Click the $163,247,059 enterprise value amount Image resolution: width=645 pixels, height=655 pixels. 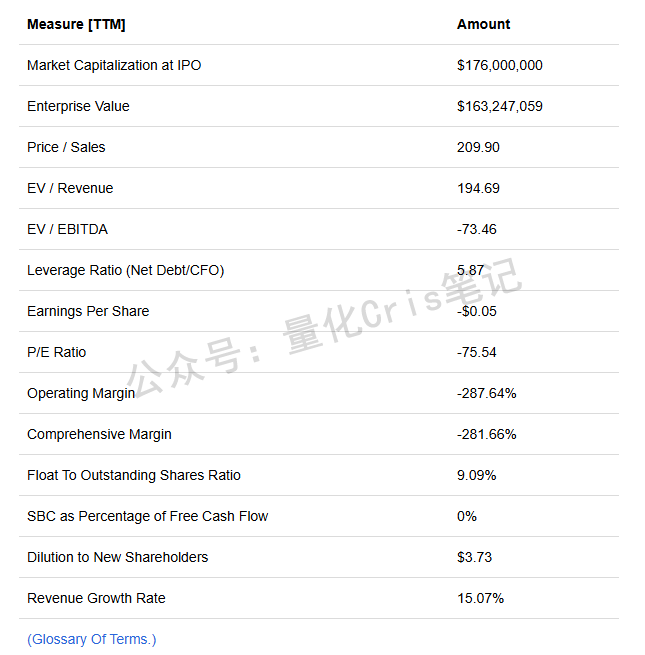499,106
